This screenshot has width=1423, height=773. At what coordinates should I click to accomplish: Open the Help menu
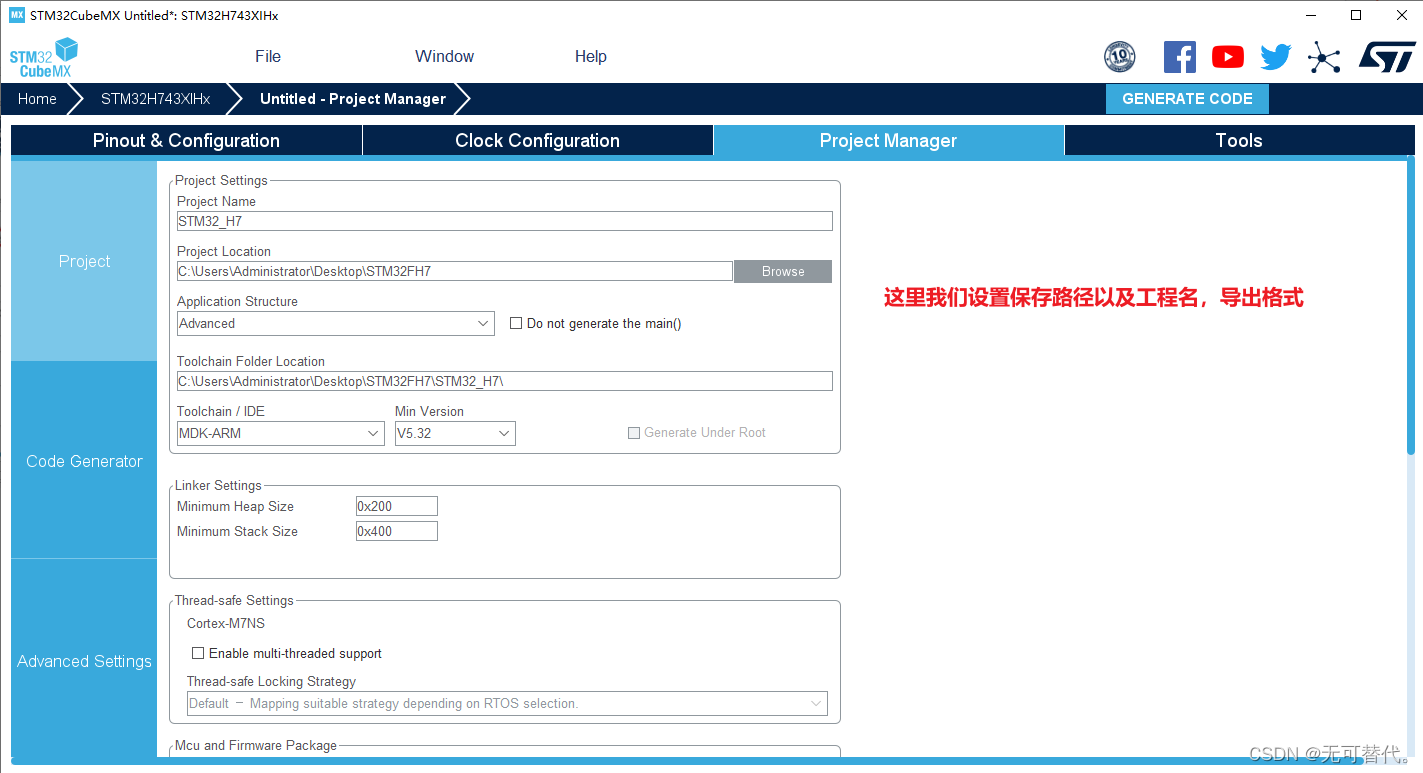click(591, 56)
